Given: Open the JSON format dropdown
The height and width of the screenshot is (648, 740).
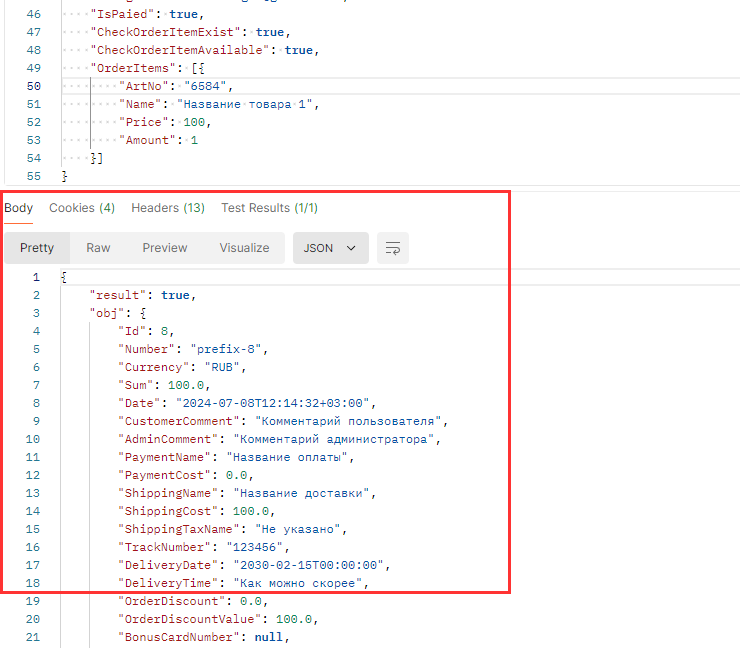Looking at the screenshot, I should coord(330,248).
